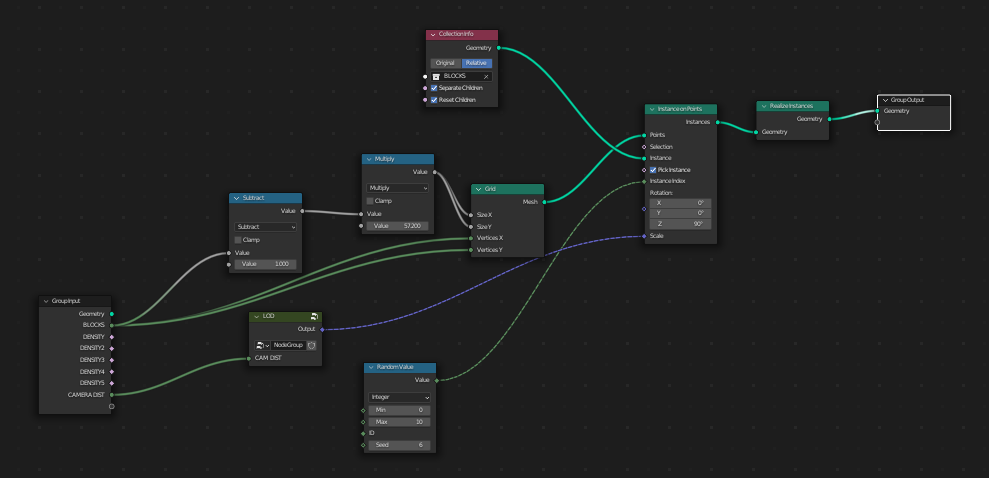Image resolution: width=989 pixels, height=478 pixels.
Task: Click the Random Value Min field
Action: [399, 410]
